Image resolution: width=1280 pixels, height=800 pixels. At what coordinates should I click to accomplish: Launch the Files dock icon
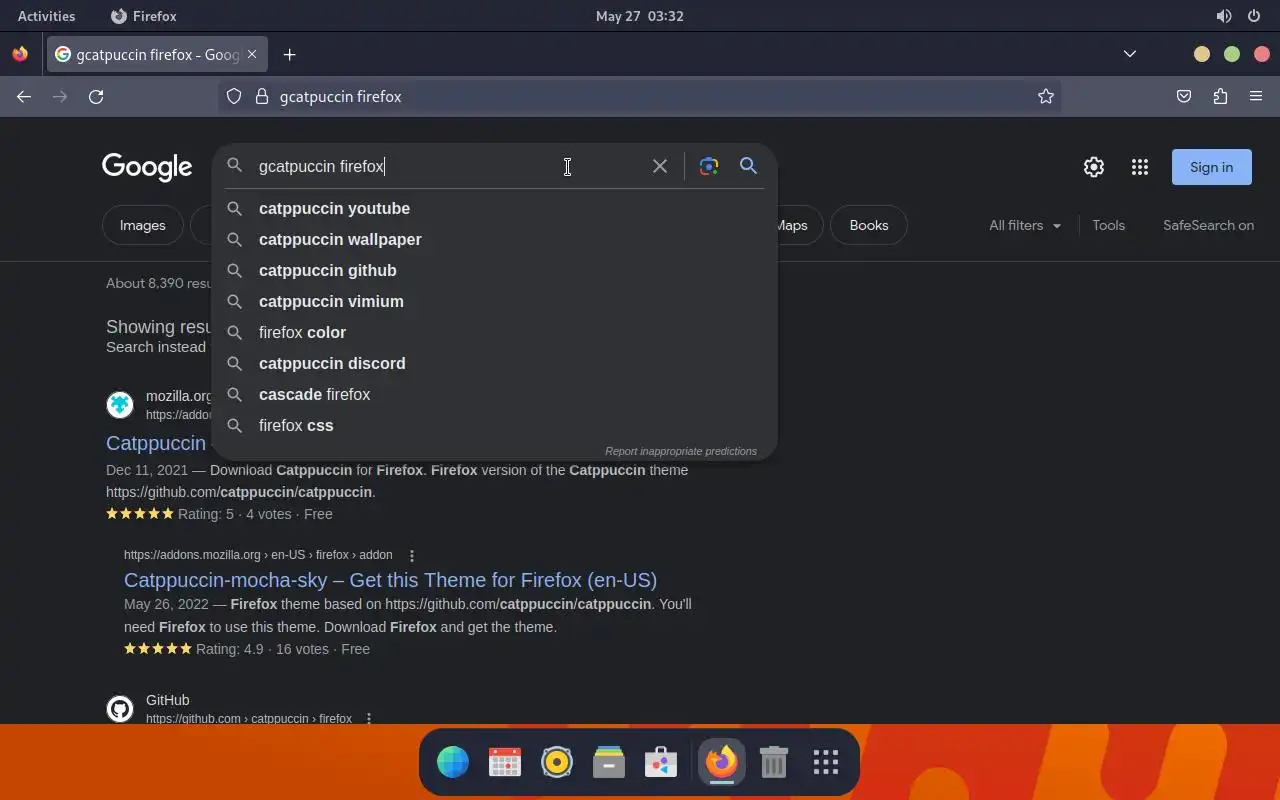tap(609, 763)
